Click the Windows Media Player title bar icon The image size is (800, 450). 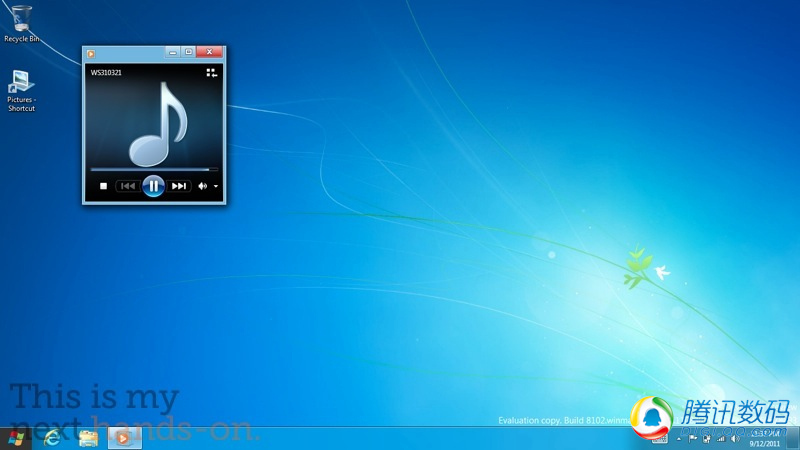tap(91, 54)
